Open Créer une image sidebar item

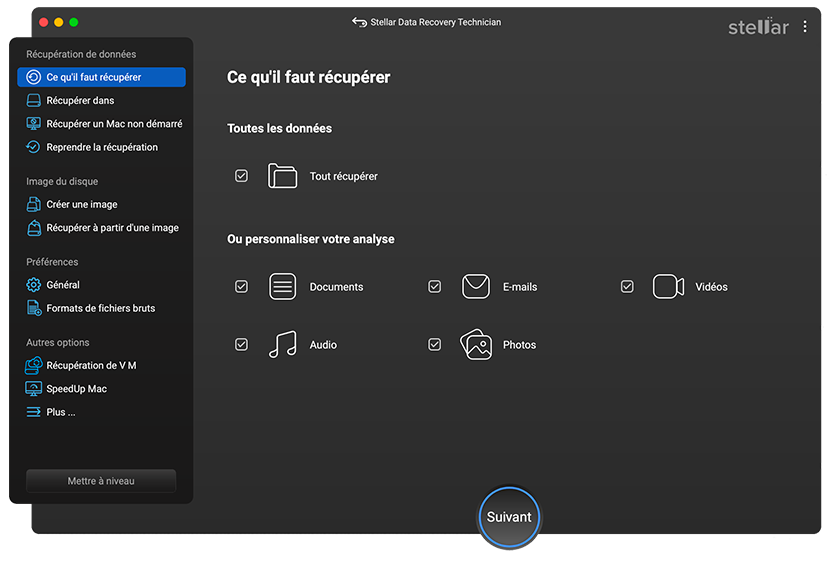point(81,205)
